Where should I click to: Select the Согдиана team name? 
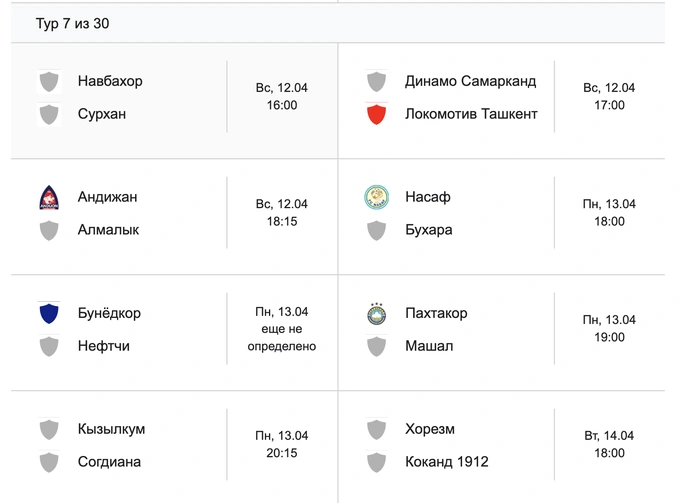[109, 462]
